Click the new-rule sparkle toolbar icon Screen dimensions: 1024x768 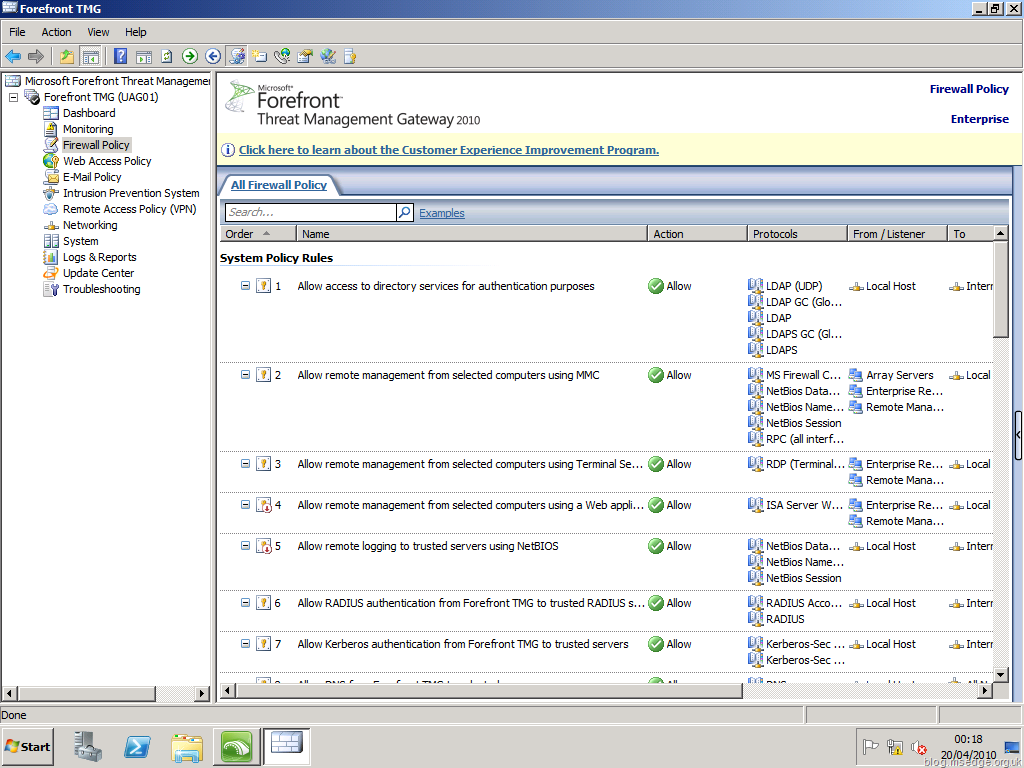[259, 57]
